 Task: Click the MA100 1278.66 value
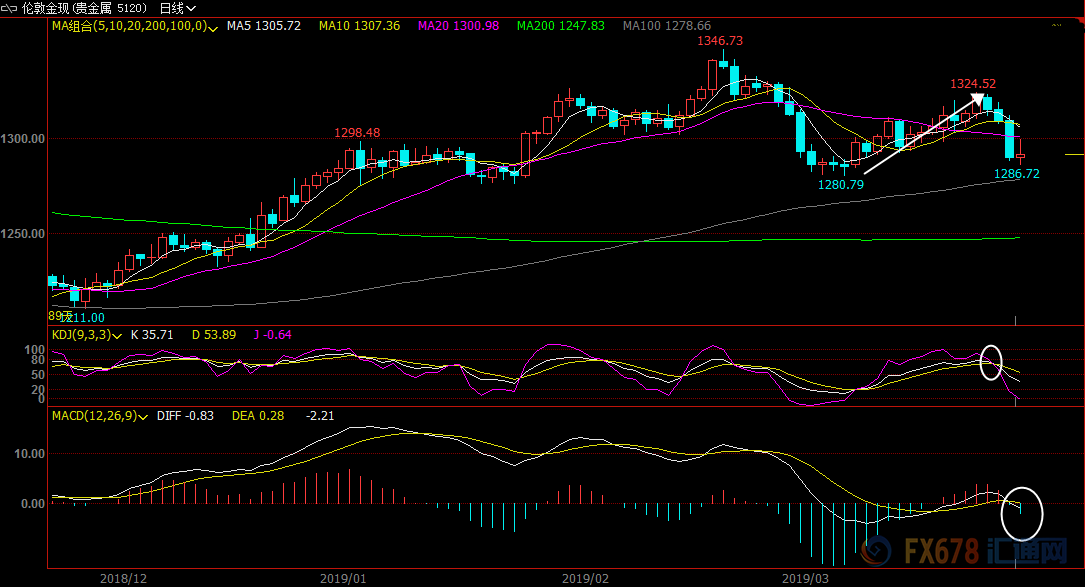tap(666, 26)
